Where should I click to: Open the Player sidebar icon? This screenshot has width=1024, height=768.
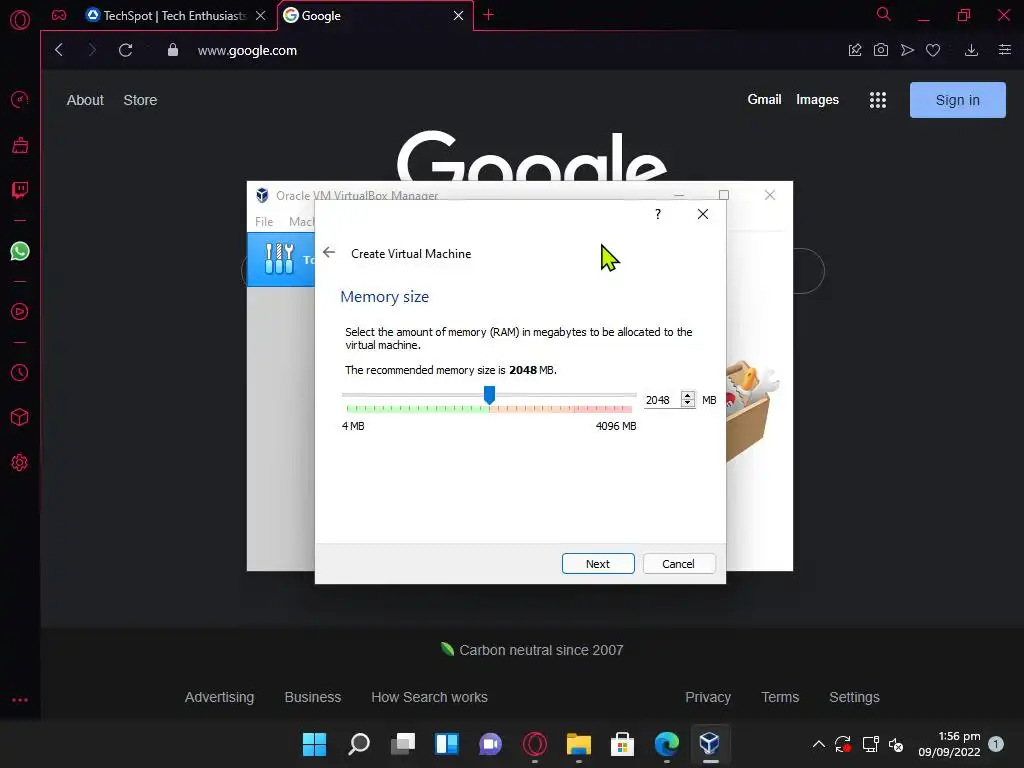pyautogui.click(x=20, y=312)
